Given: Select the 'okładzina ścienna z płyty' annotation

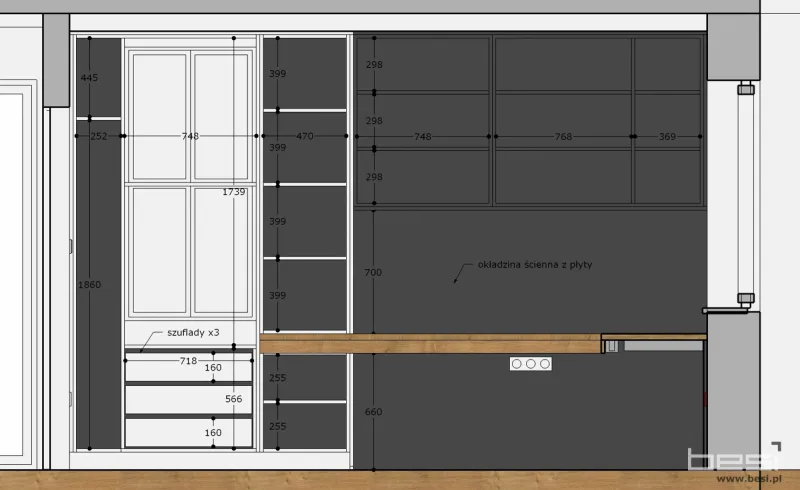Looking at the screenshot, I should tap(535, 265).
